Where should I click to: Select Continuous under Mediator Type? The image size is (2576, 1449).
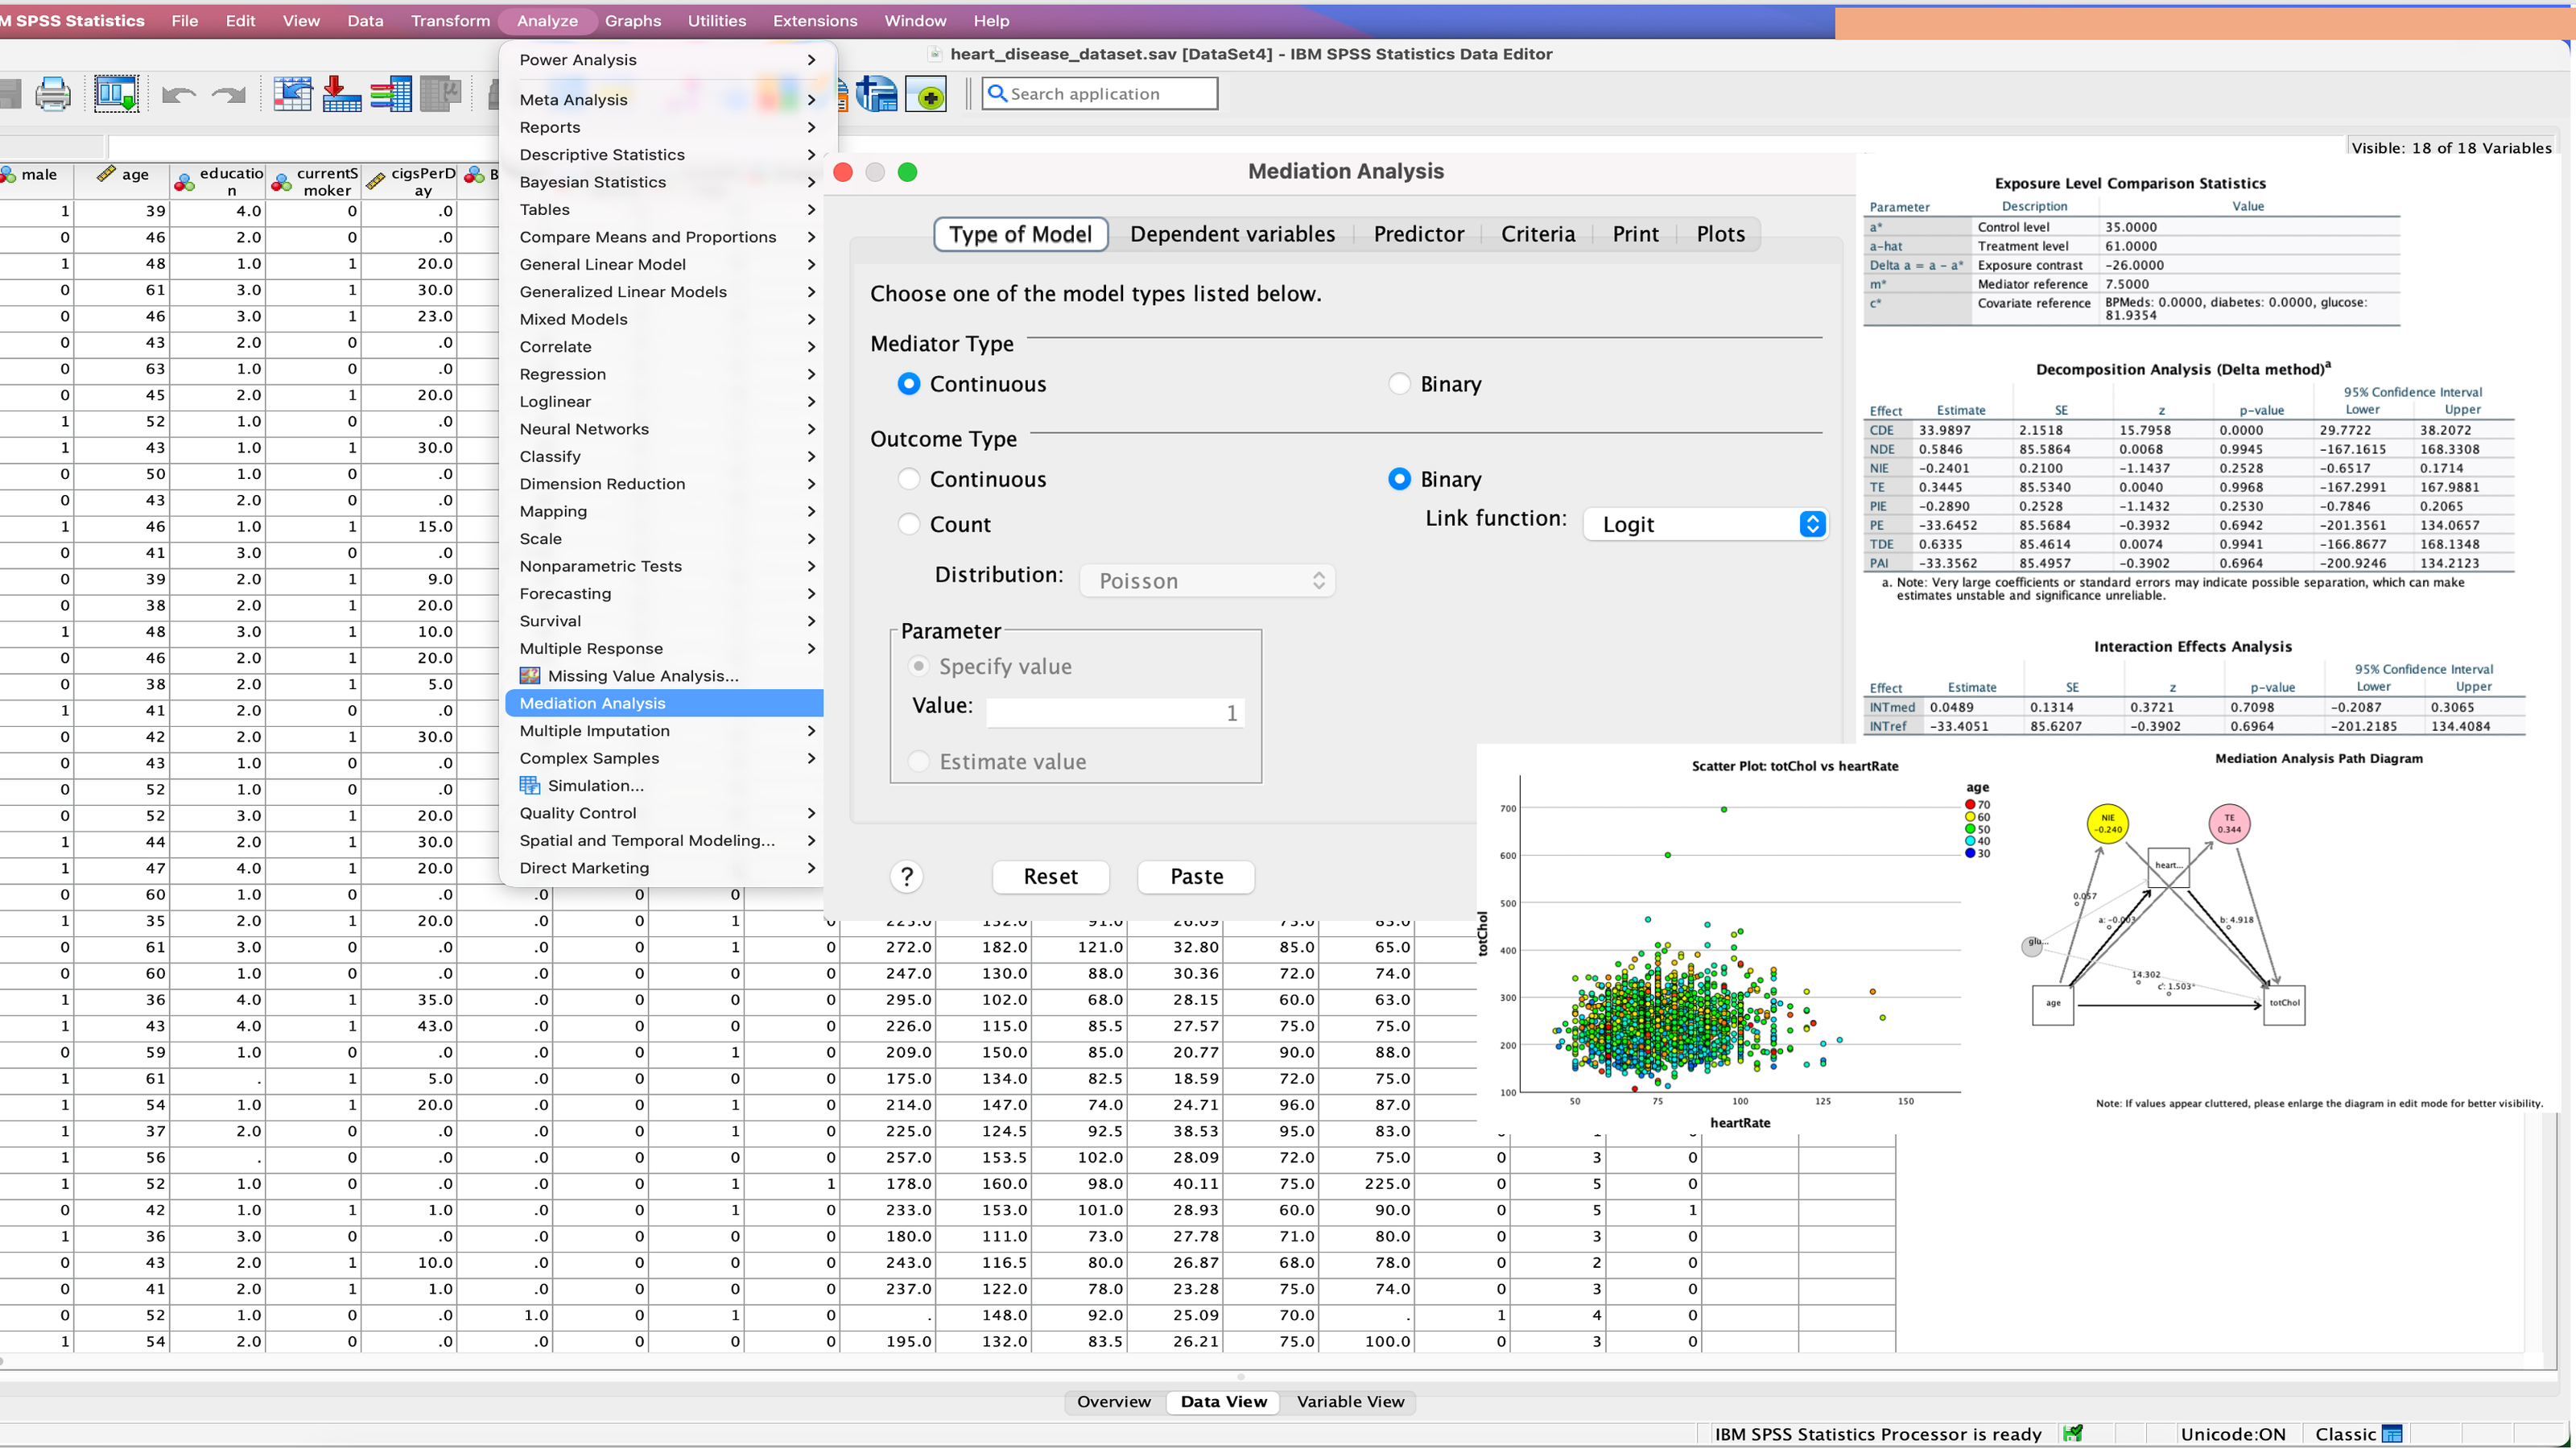pos(908,384)
